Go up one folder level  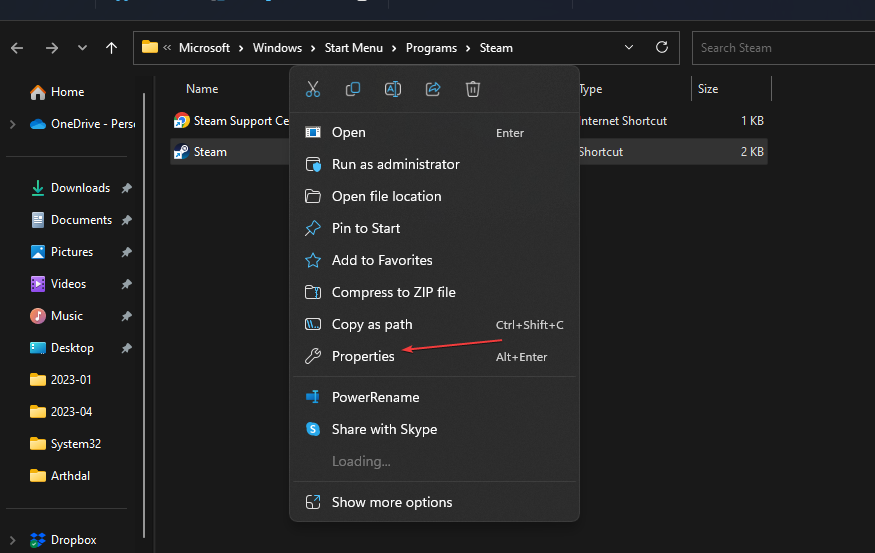click(x=111, y=48)
